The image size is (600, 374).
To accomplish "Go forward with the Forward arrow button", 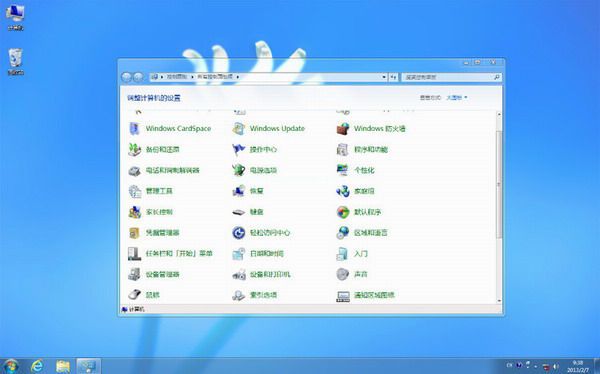I will 138,77.
